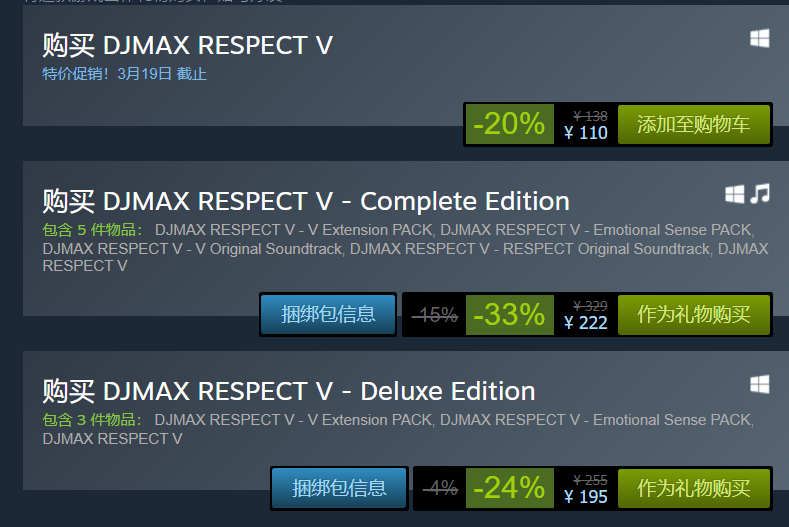
Task: Buy Deluxe Edition as a gift
Action: click(x=693, y=488)
